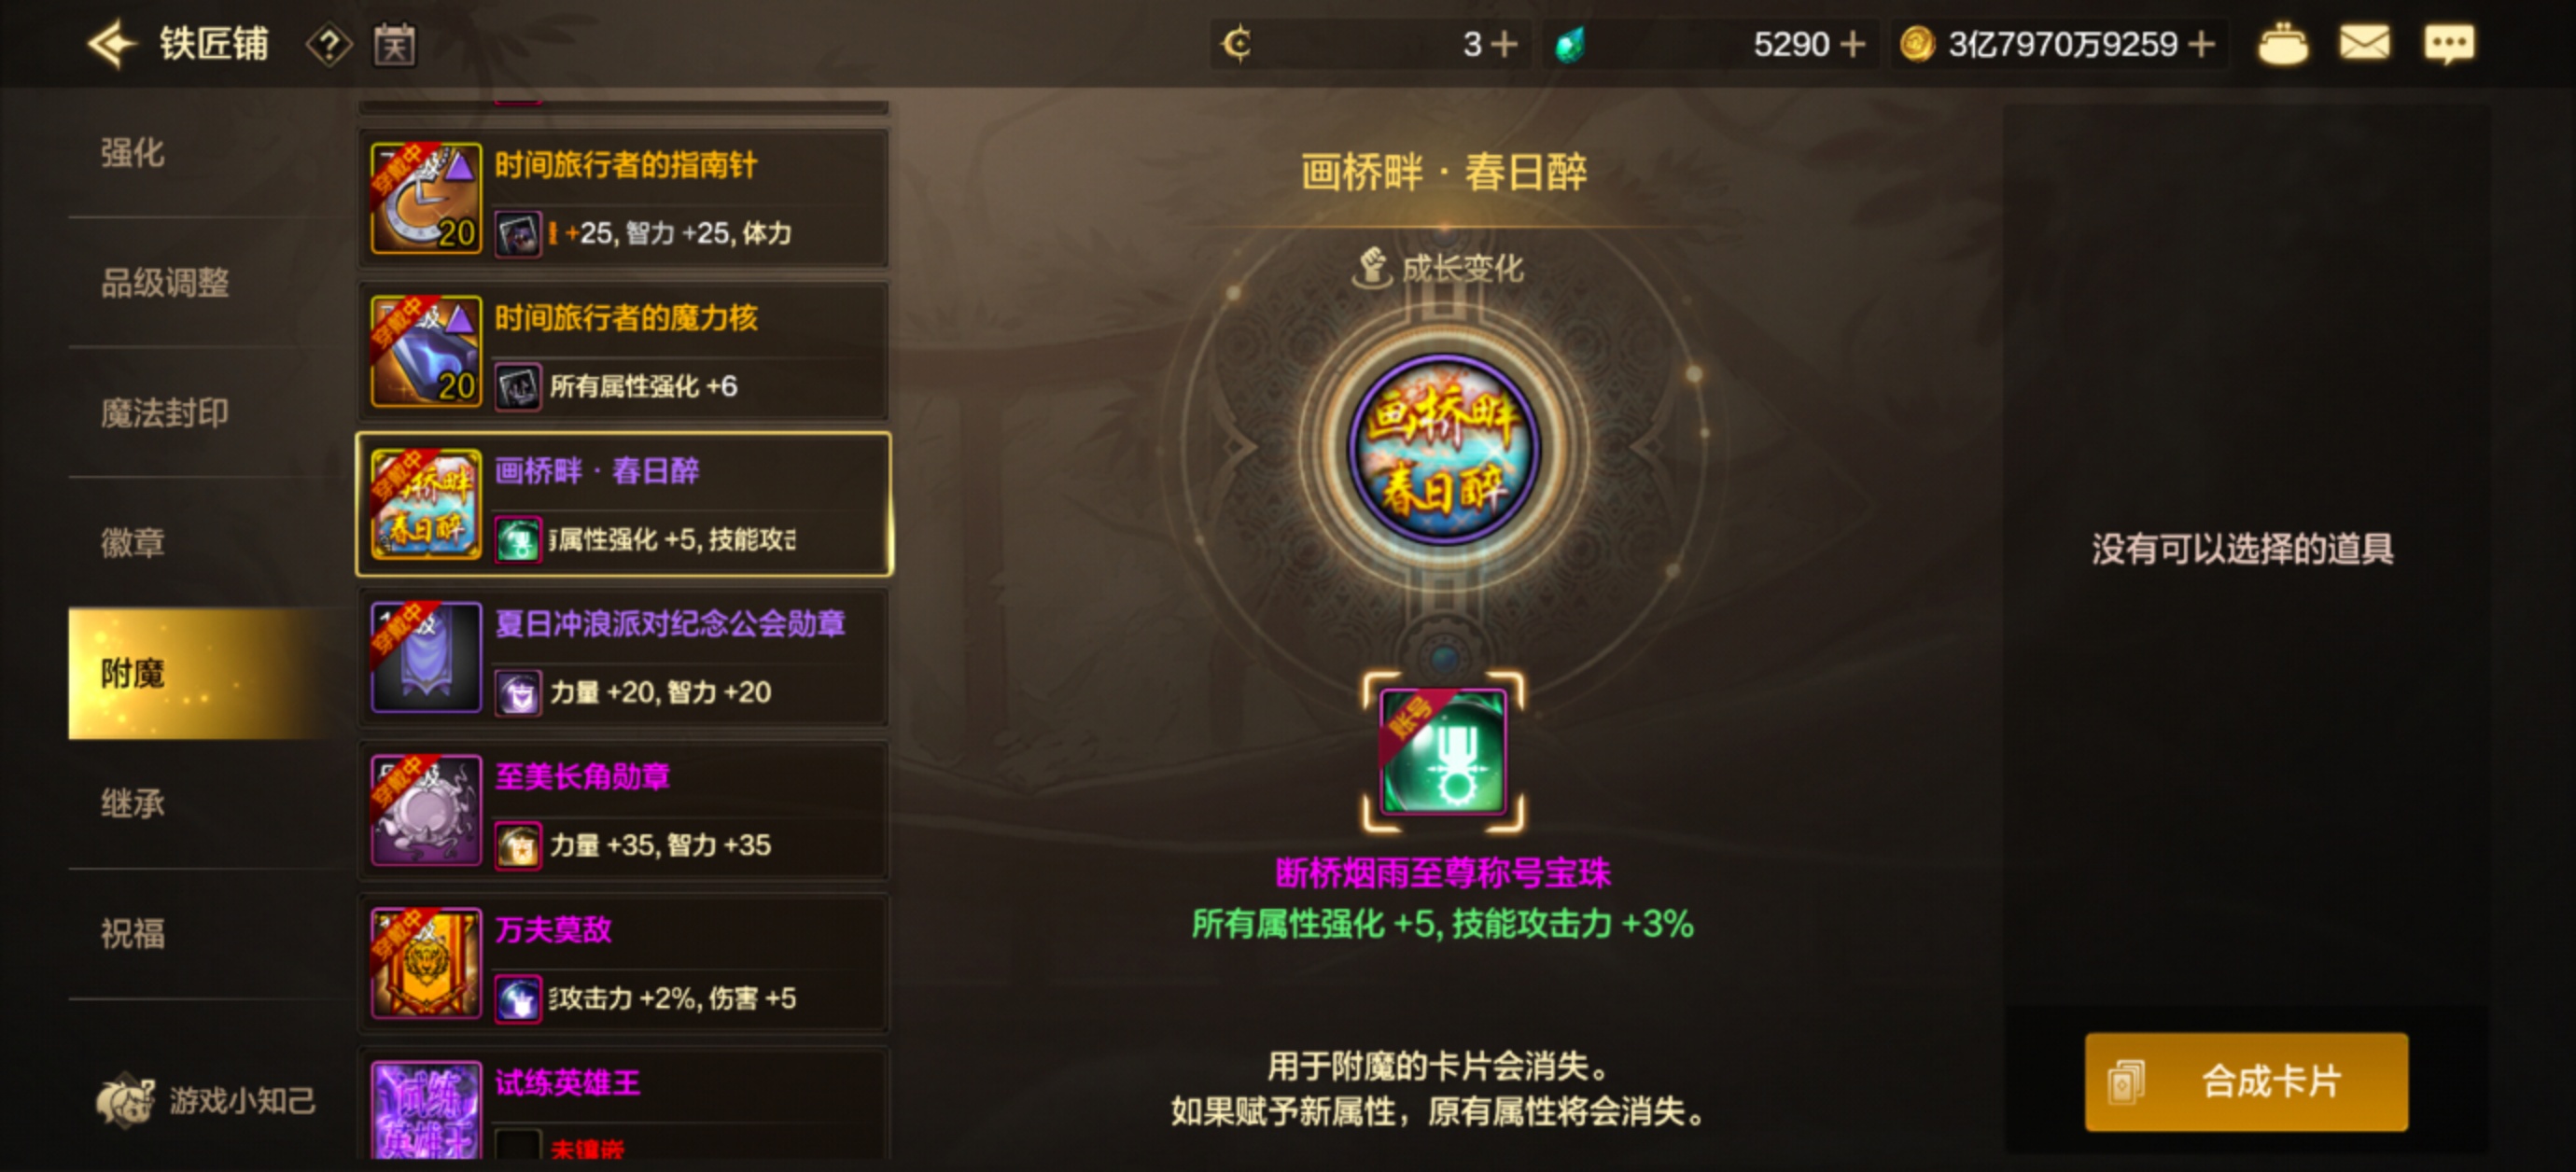Viewport: 2576px width, 1172px height.
Task: Click the 合成卡片 button
Action: [2246, 1082]
